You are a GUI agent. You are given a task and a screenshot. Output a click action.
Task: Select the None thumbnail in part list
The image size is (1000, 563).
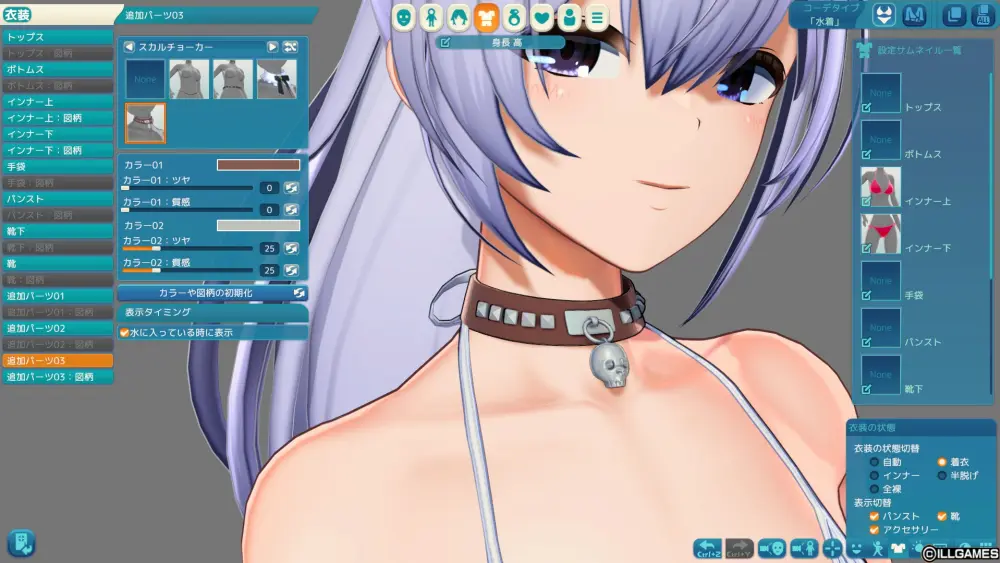pos(145,79)
